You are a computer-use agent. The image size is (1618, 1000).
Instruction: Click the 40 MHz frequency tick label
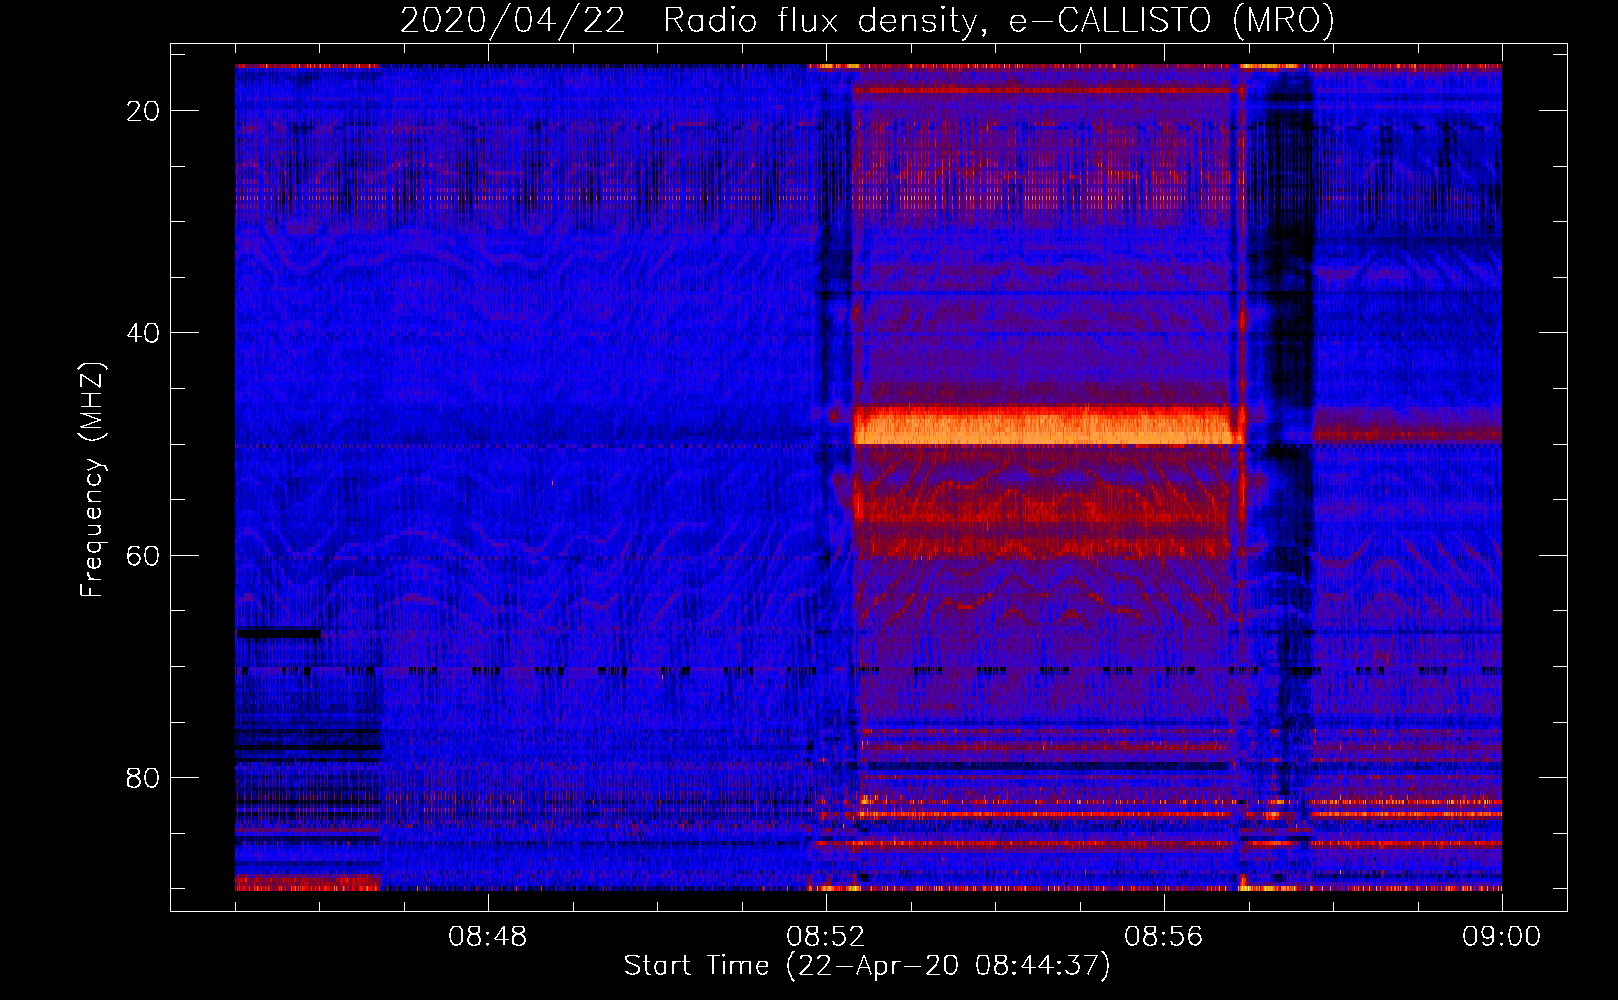click(144, 333)
